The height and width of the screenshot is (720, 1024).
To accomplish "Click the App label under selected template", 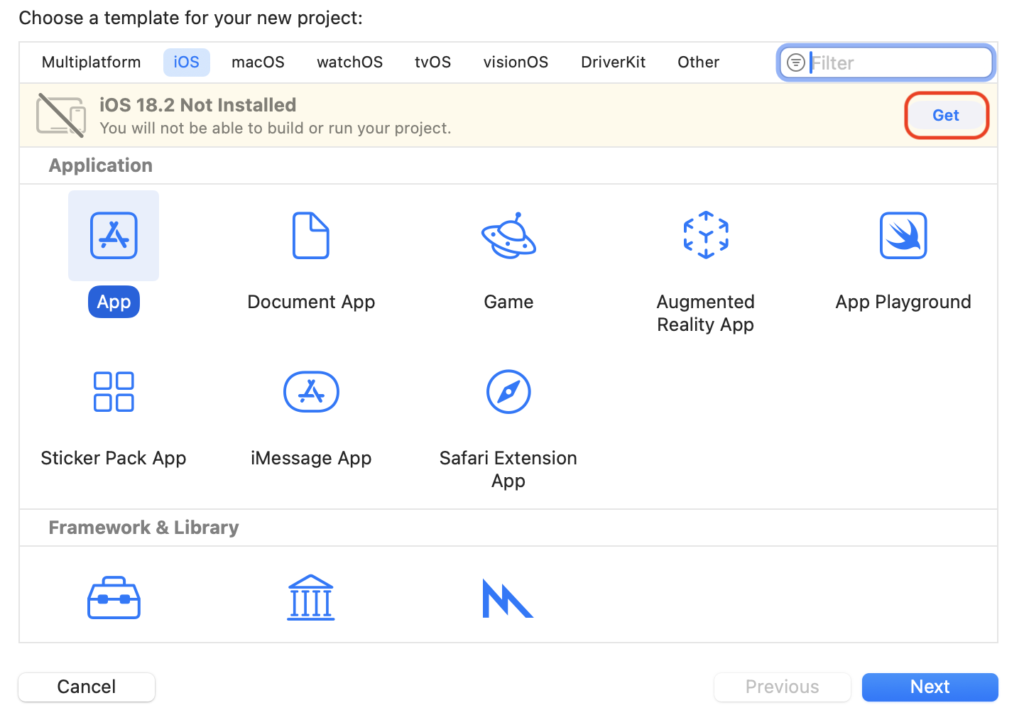I will pyautogui.click(x=114, y=302).
